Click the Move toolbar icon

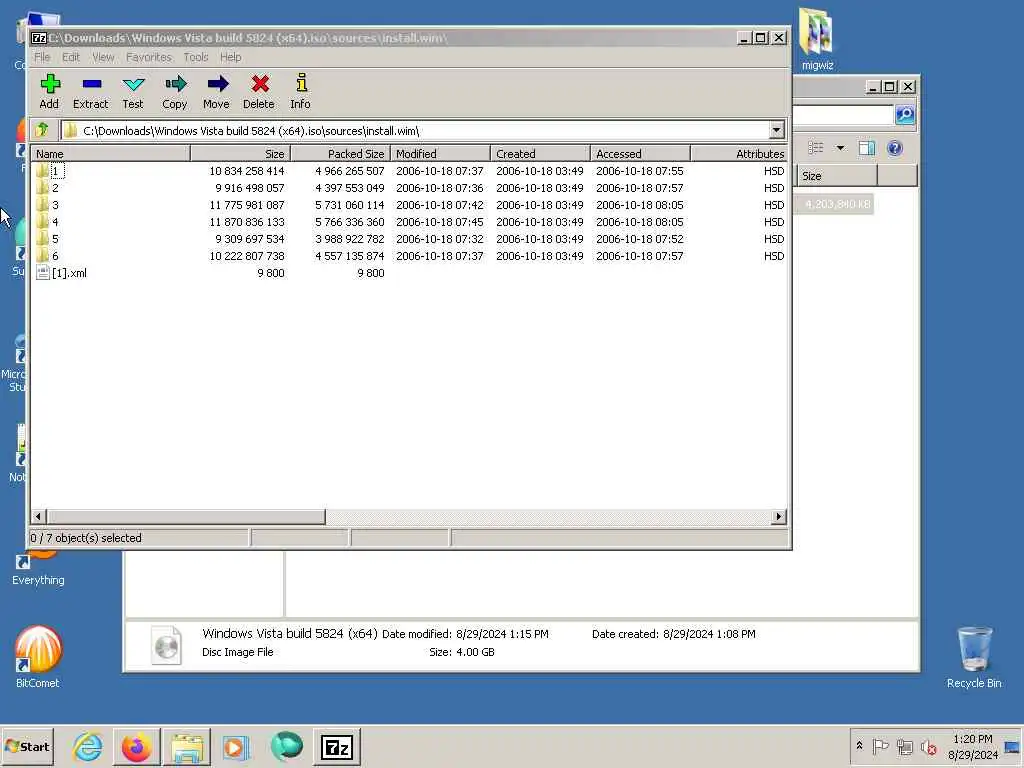point(217,91)
